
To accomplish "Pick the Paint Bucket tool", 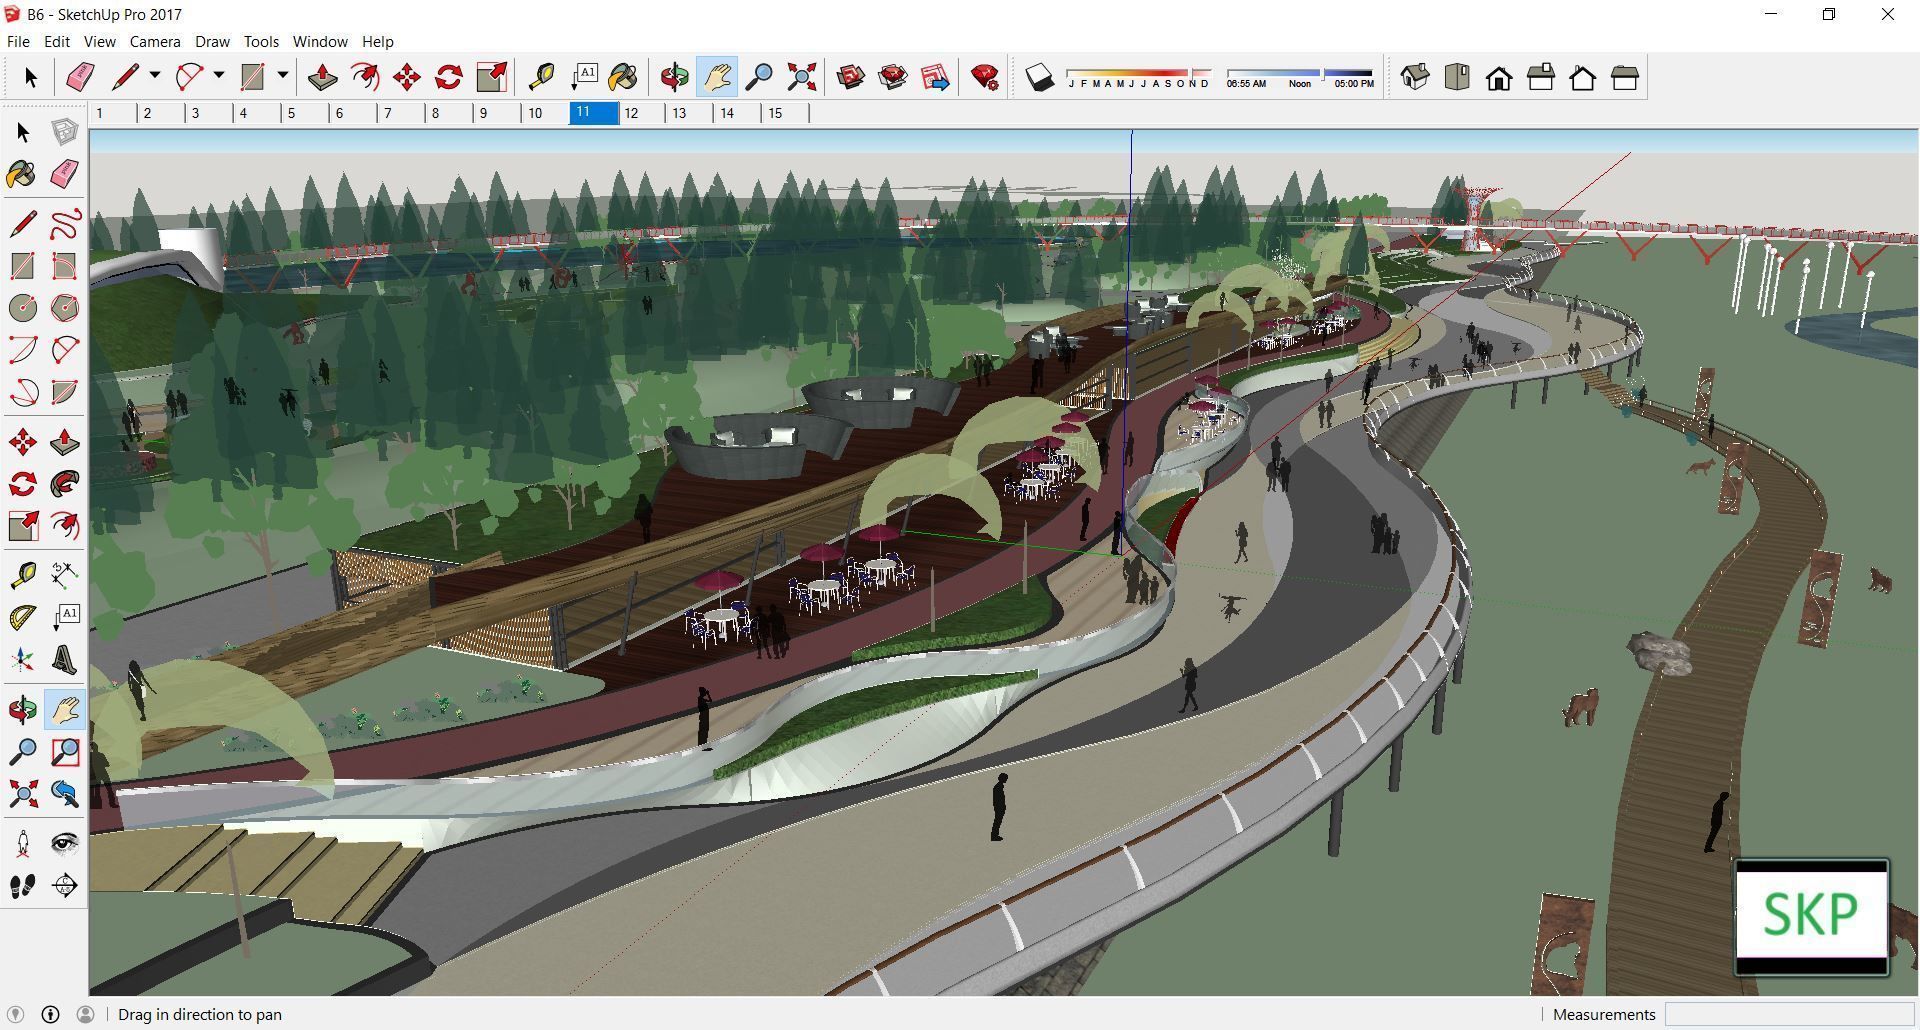I will point(623,76).
